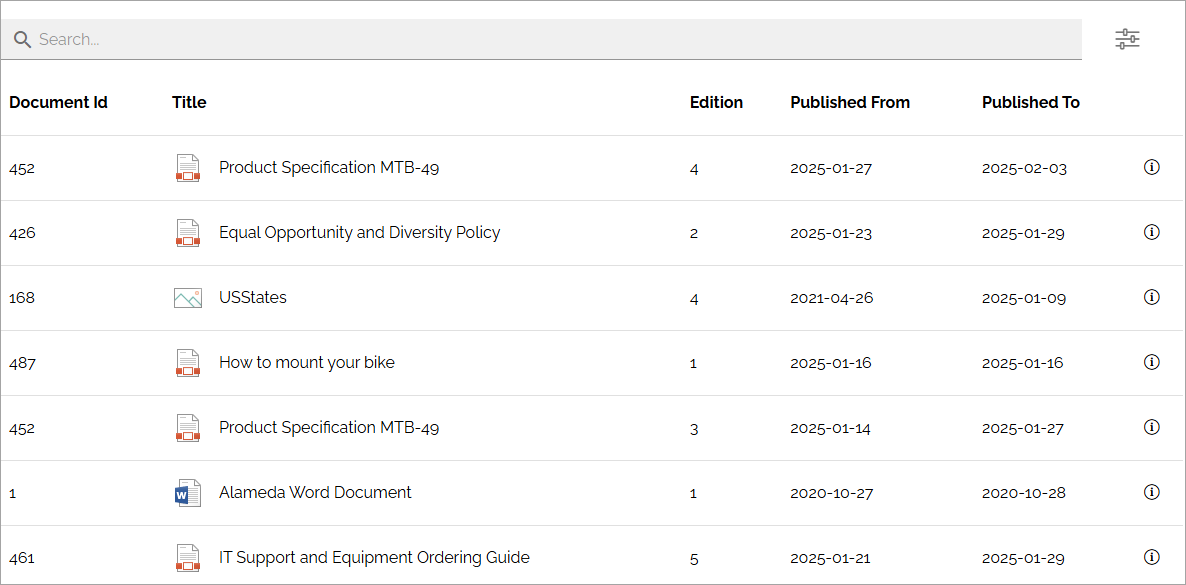This screenshot has height=585, width=1186.
Task: Click Published From date 2025-01-14
Action: point(831,428)
